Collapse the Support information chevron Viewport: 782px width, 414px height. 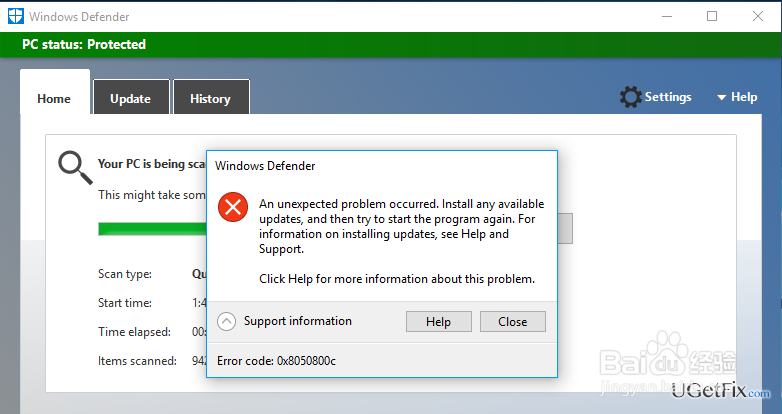(x=227, y=322)
